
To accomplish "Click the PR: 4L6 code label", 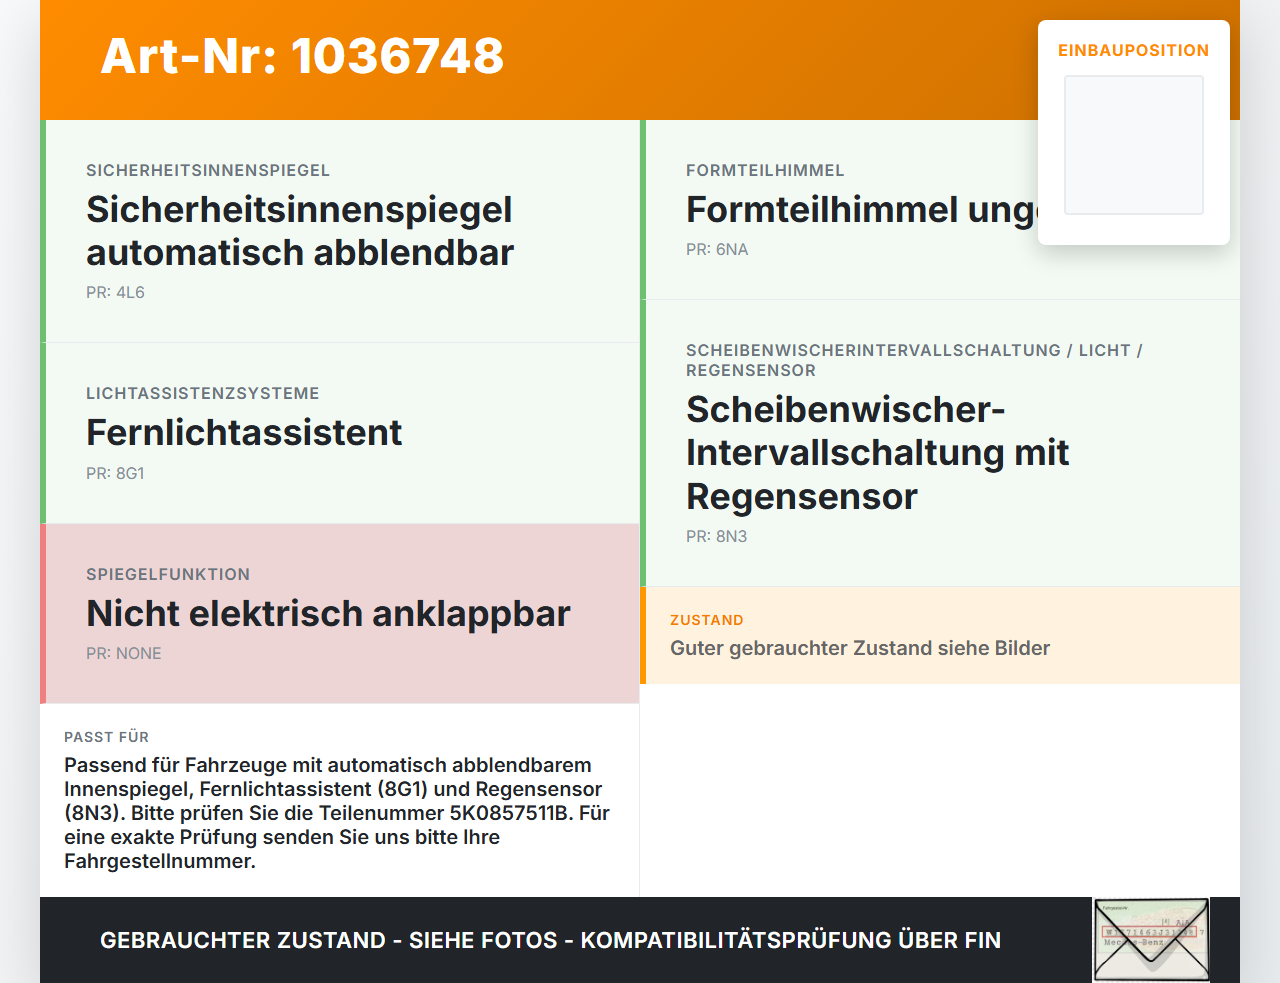I will pos(115,292).
